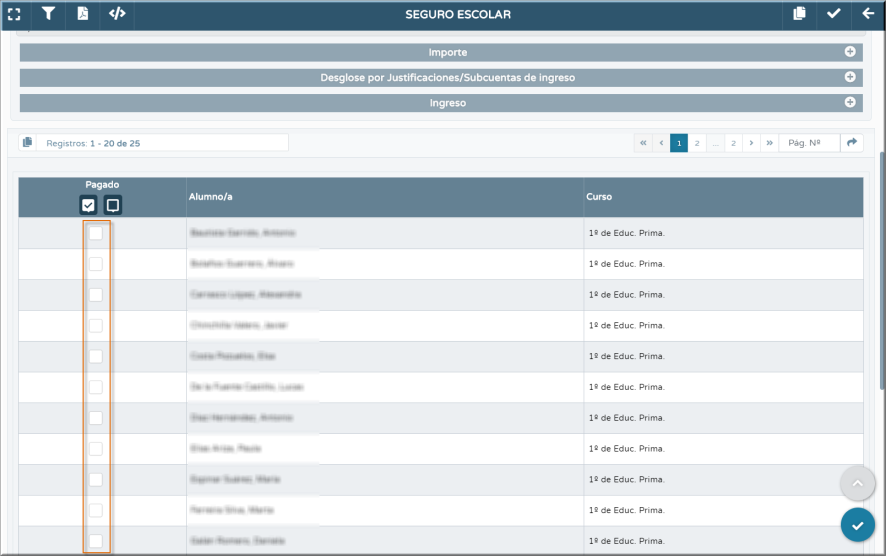Viewport: 886px width, 556px height.
Task: Tick Pagado checkbox in sixth row
Action: point(96,387)
